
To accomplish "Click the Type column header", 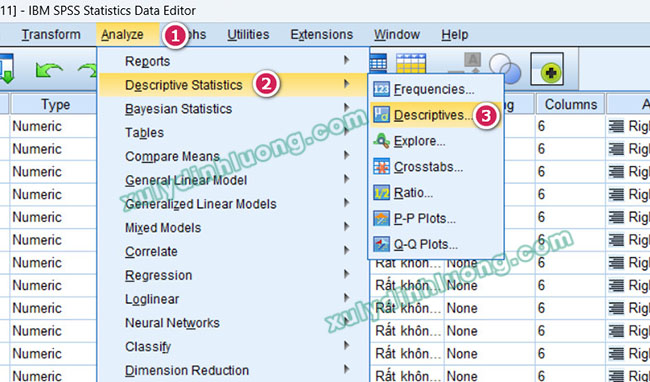I will 54,104.
